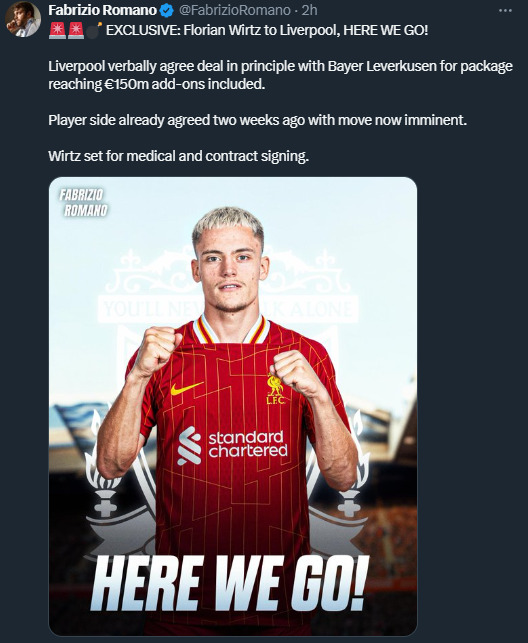Viewport: 528px width, 643px height.
Task: Click the first red siren emoji
Action: click(57, 31)
